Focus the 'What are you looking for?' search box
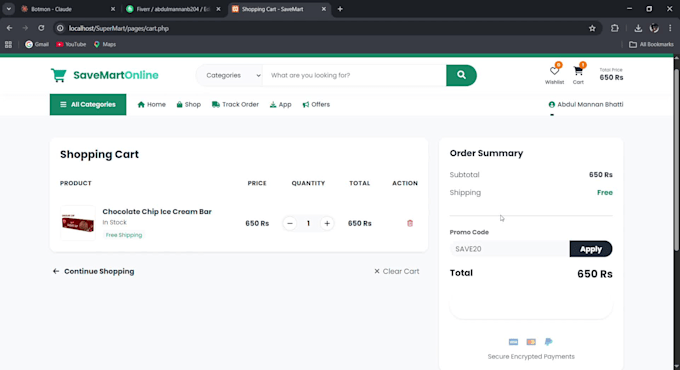The height and width of the screenshot is (370, 680). point(354,75)
